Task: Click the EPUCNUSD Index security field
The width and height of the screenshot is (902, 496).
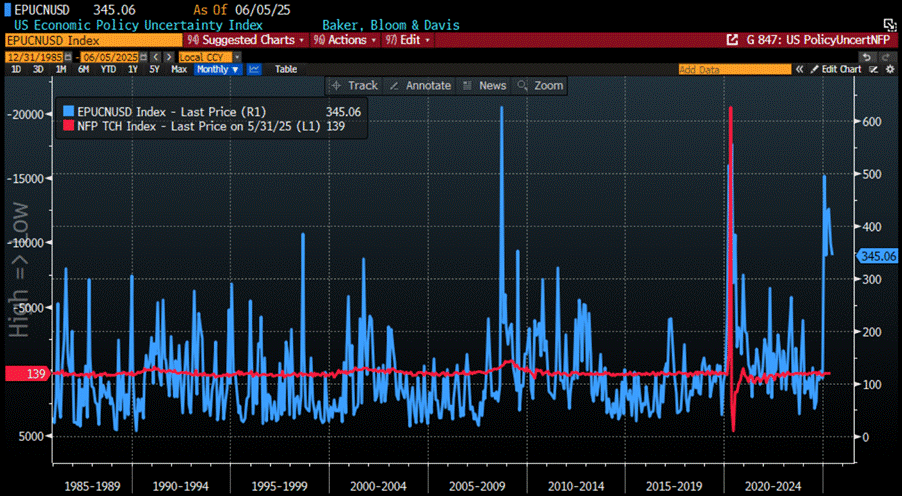Action: tap(94, 40)
